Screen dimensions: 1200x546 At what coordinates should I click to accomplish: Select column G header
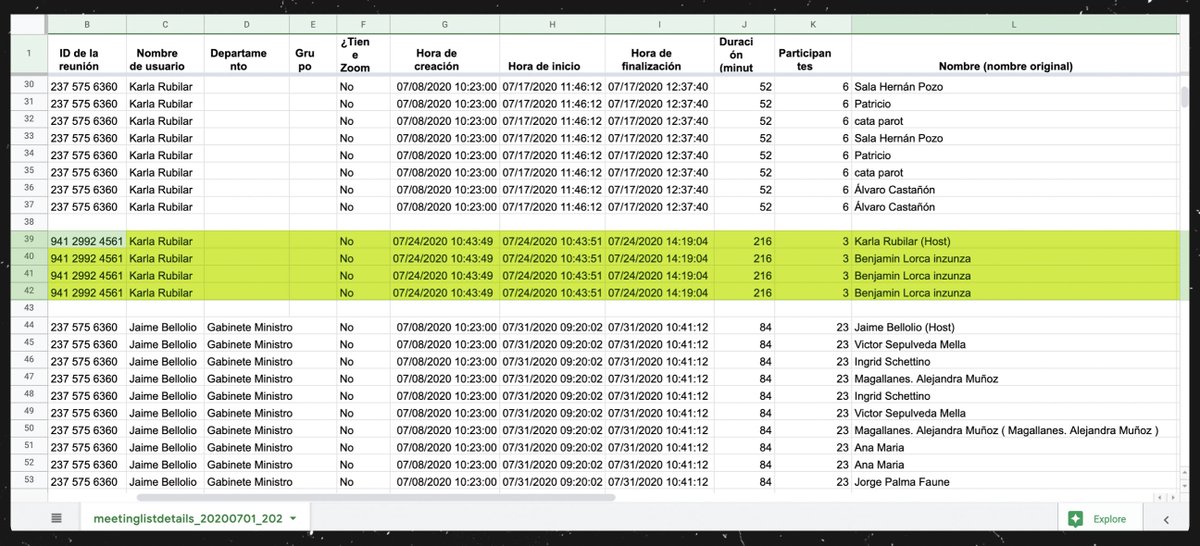(x=445, y=23)
